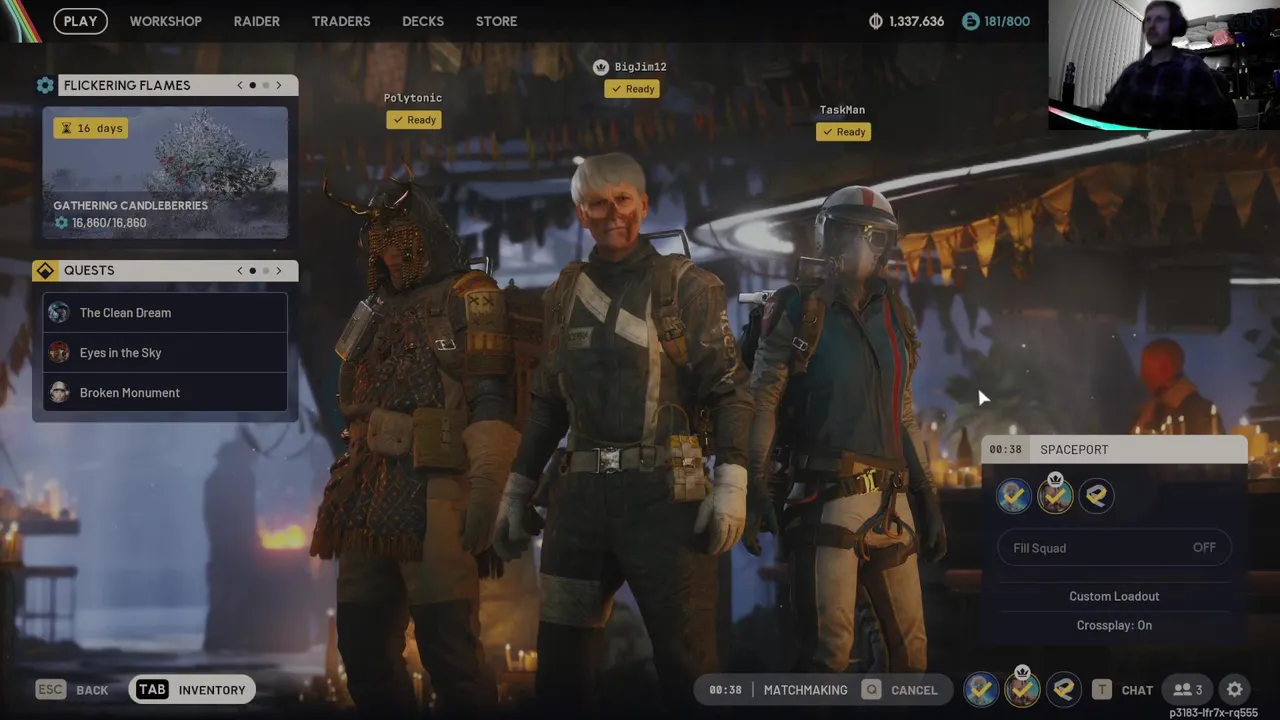
Task: Click third squad member icon in Spaceport panel
Action: click(1097, 496)
